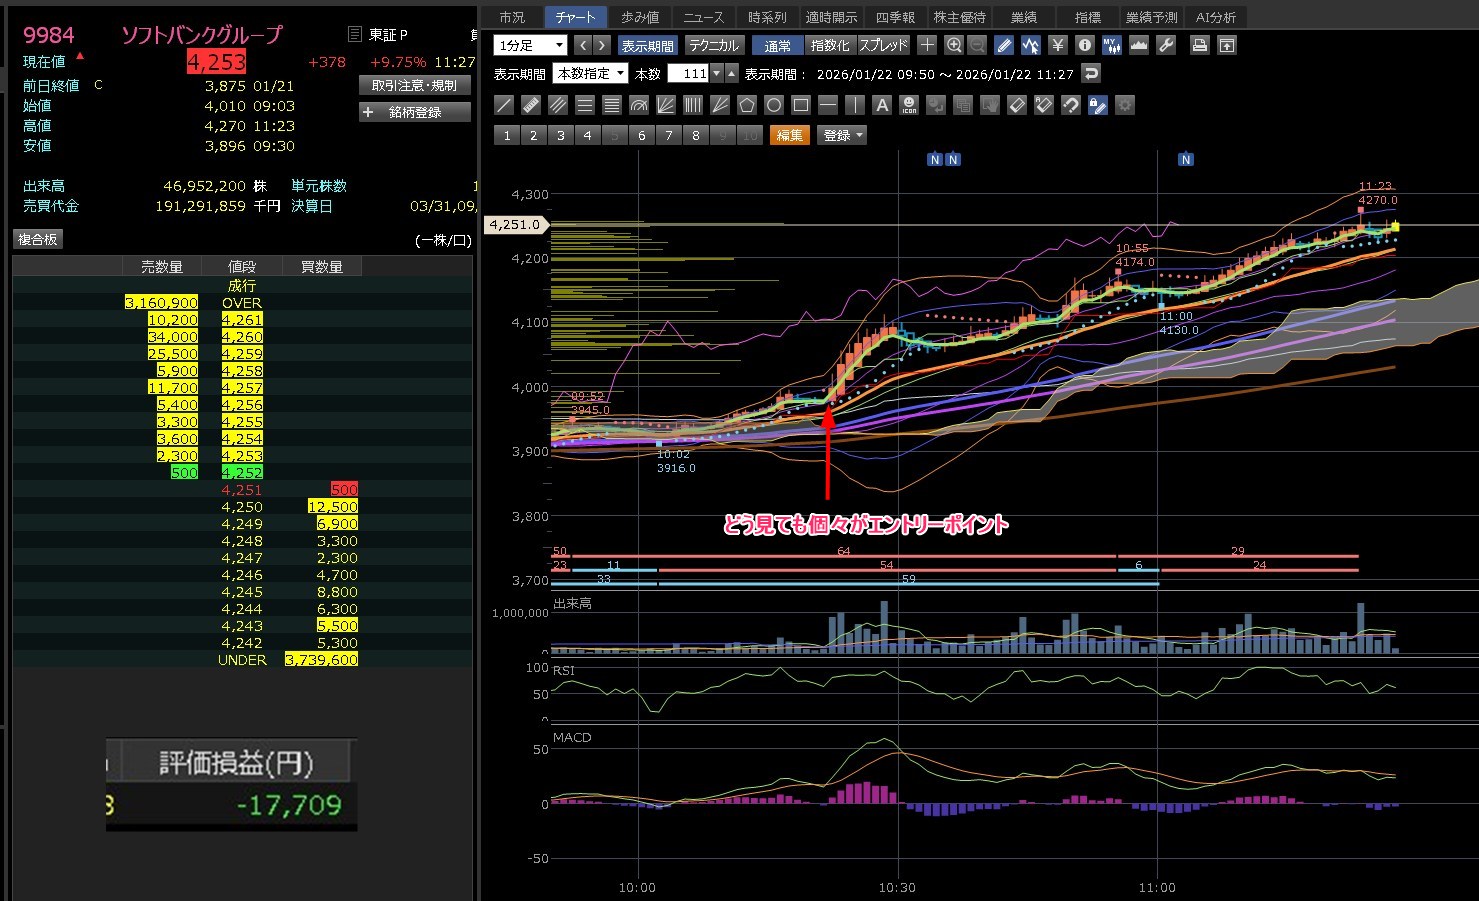Click the pentagon shape drawing tool
Screen dimensions: 1479x901
(x=747, y=105)
